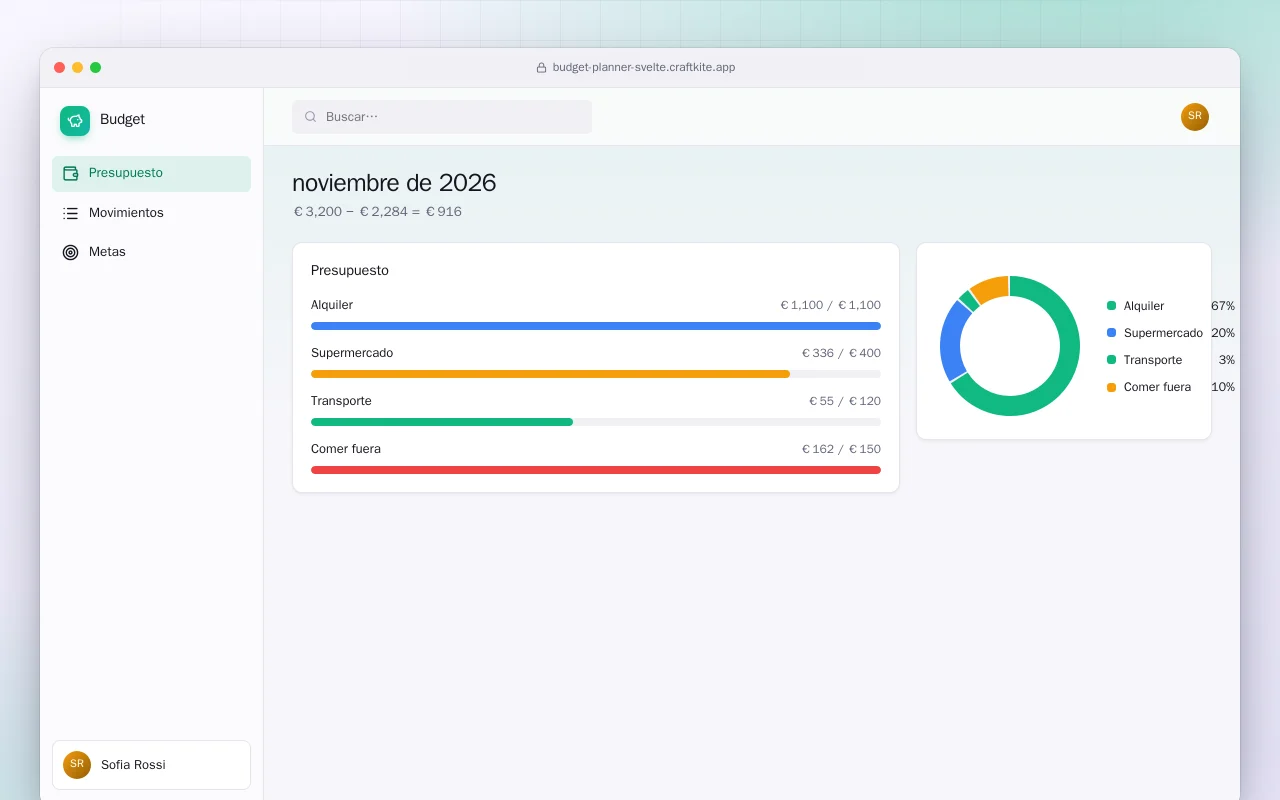The image size is (1280, 800).
Task: Click the green Alquiler legend swatch
Action: (x=1111, y=306)
